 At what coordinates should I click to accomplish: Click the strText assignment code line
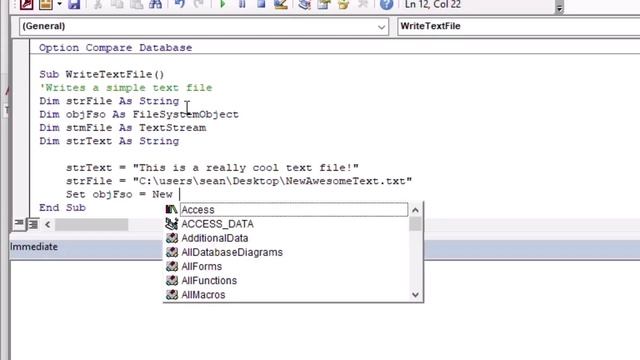point(212,168)
